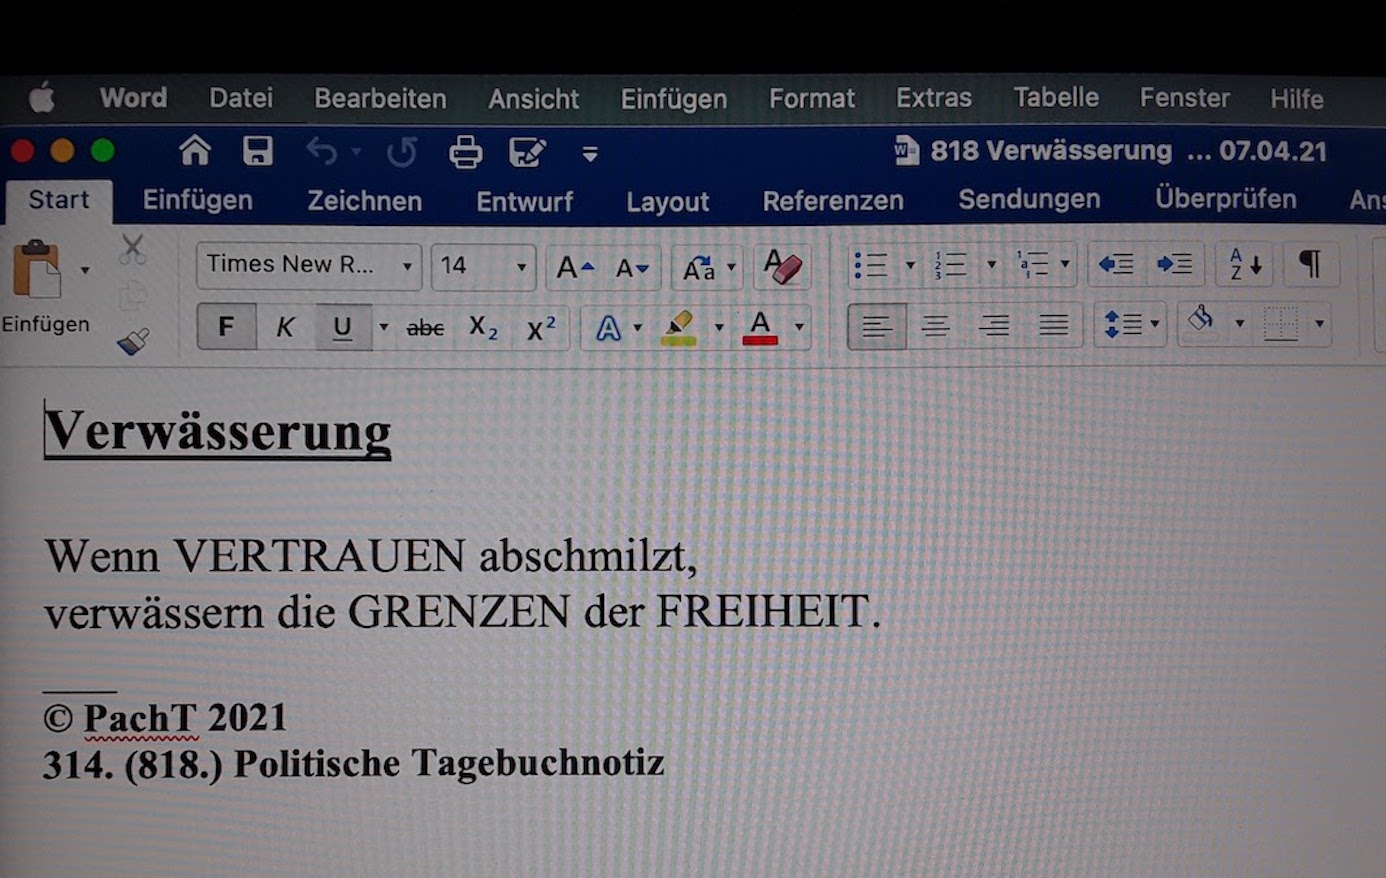Toggle Italic formatting with K button

pos(285,327)
